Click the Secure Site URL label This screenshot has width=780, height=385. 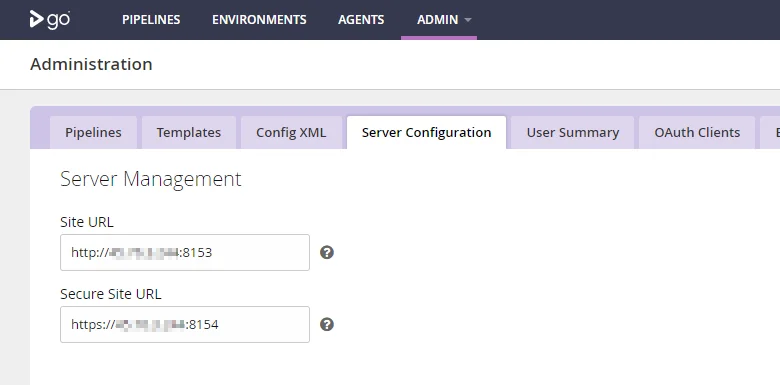[x=111, y=294]
